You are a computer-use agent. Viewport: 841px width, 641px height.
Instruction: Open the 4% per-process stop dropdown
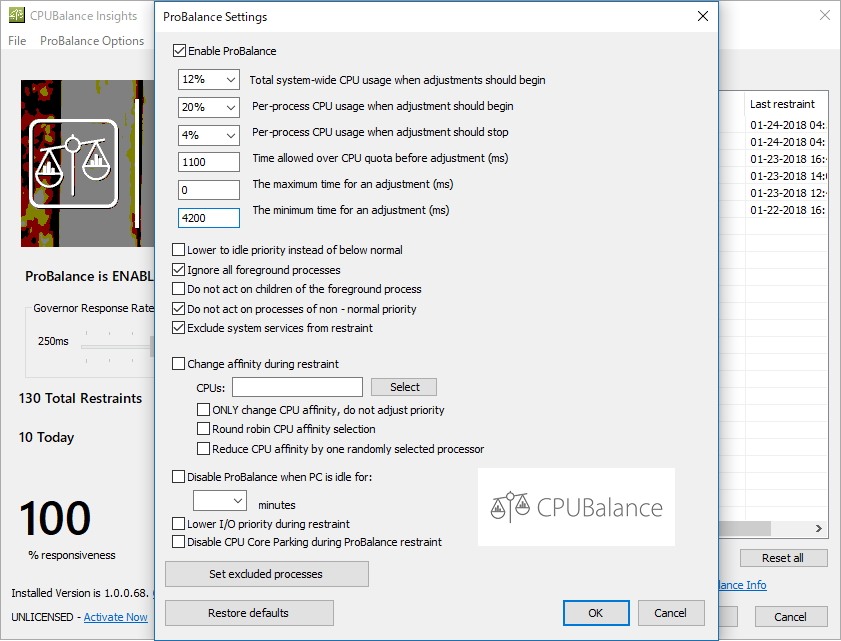[209, 135]
